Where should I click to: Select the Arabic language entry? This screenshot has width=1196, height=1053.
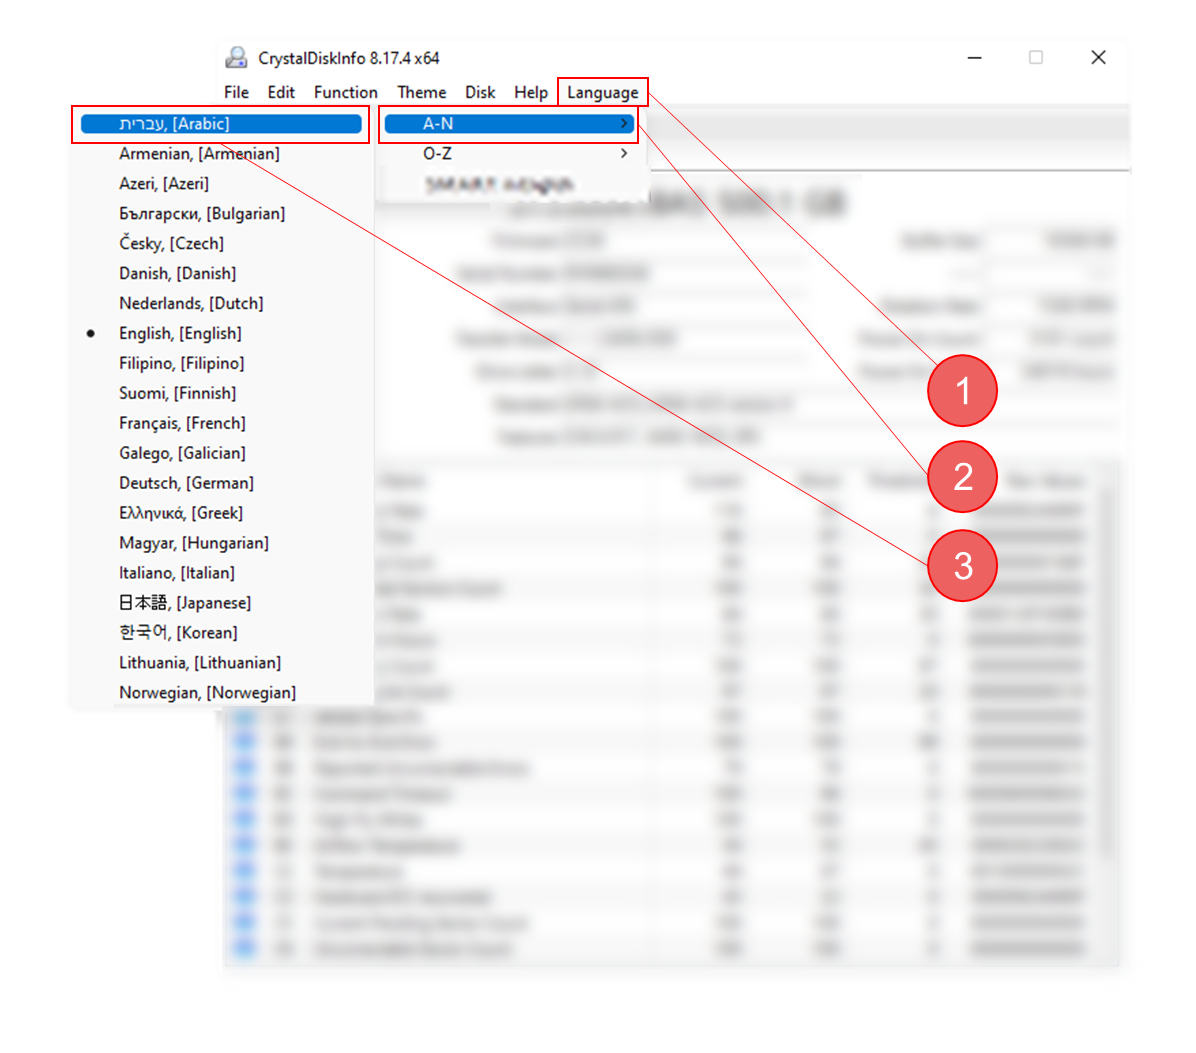click(x=221, y=124)
